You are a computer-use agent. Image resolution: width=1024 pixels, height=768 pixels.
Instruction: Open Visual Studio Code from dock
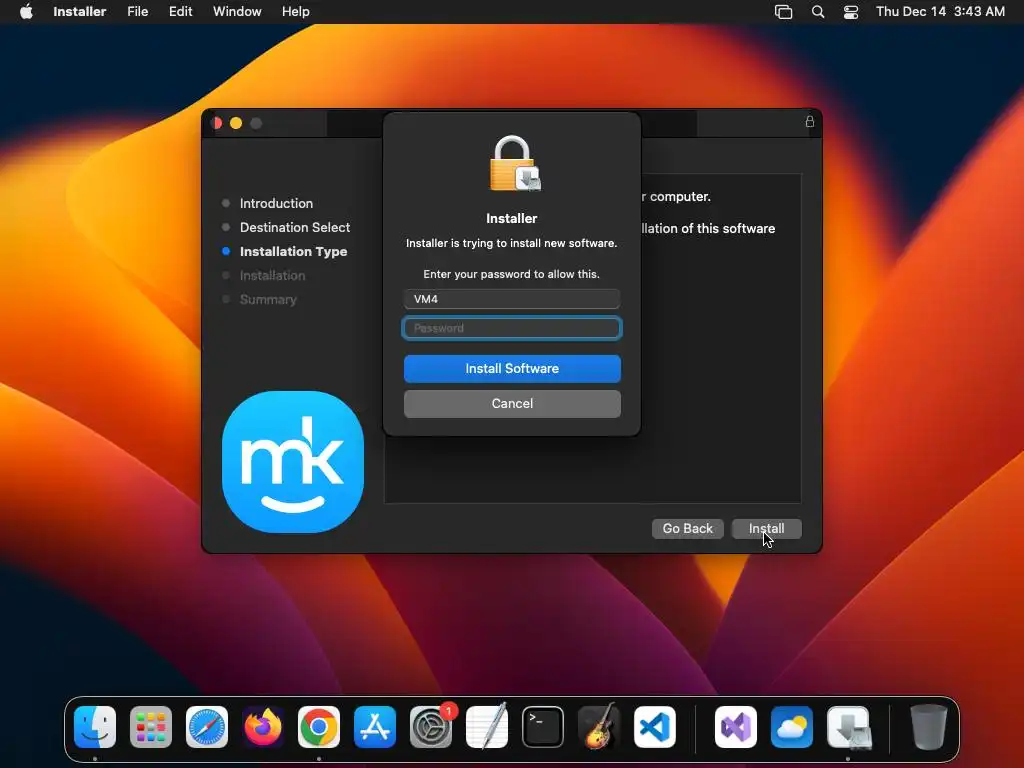point(654,727)
